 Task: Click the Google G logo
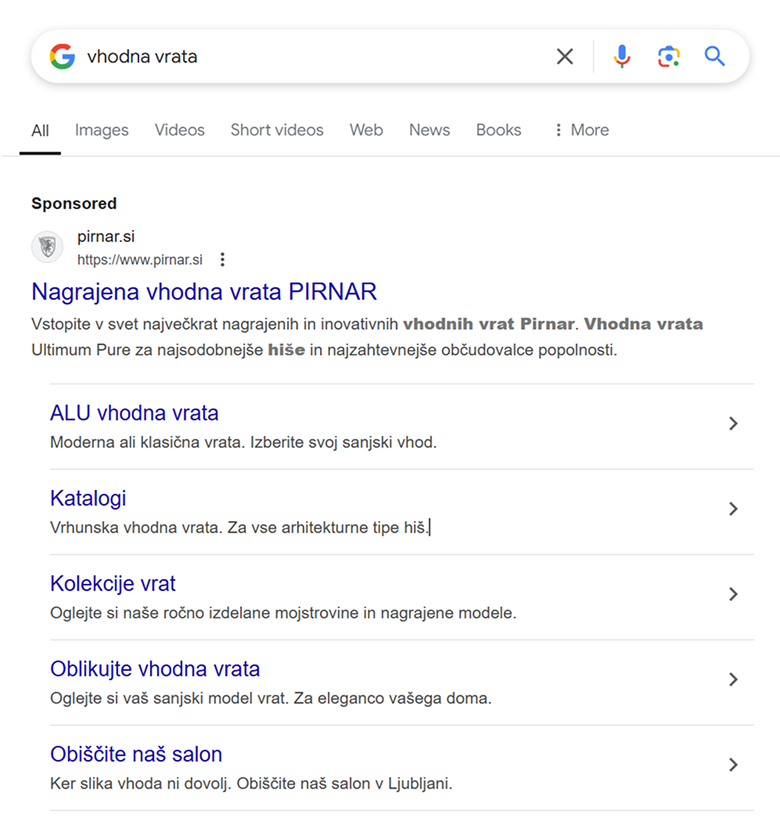click(63, 56)
